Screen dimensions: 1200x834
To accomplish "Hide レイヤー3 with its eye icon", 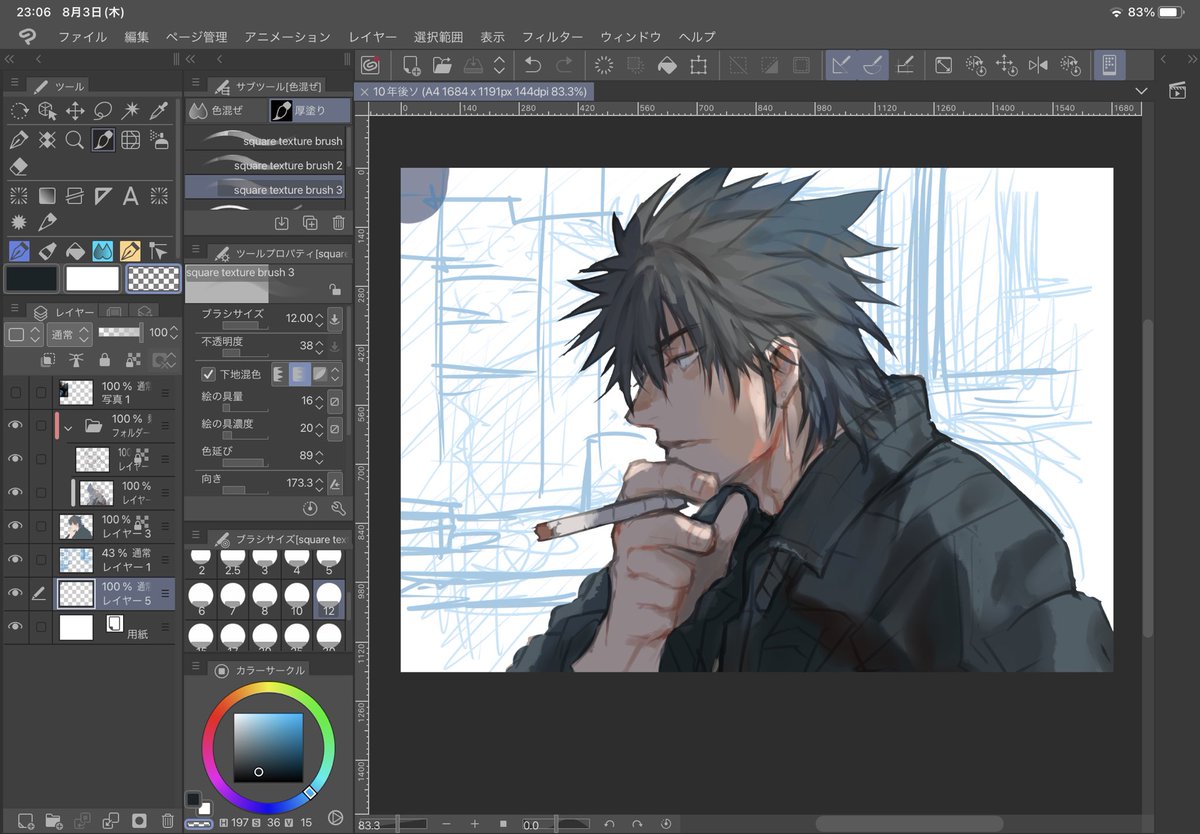I will 15,525.
